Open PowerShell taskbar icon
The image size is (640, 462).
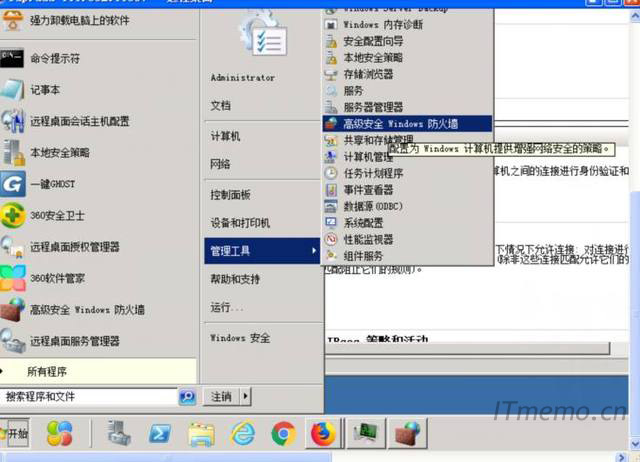point(160,433)
